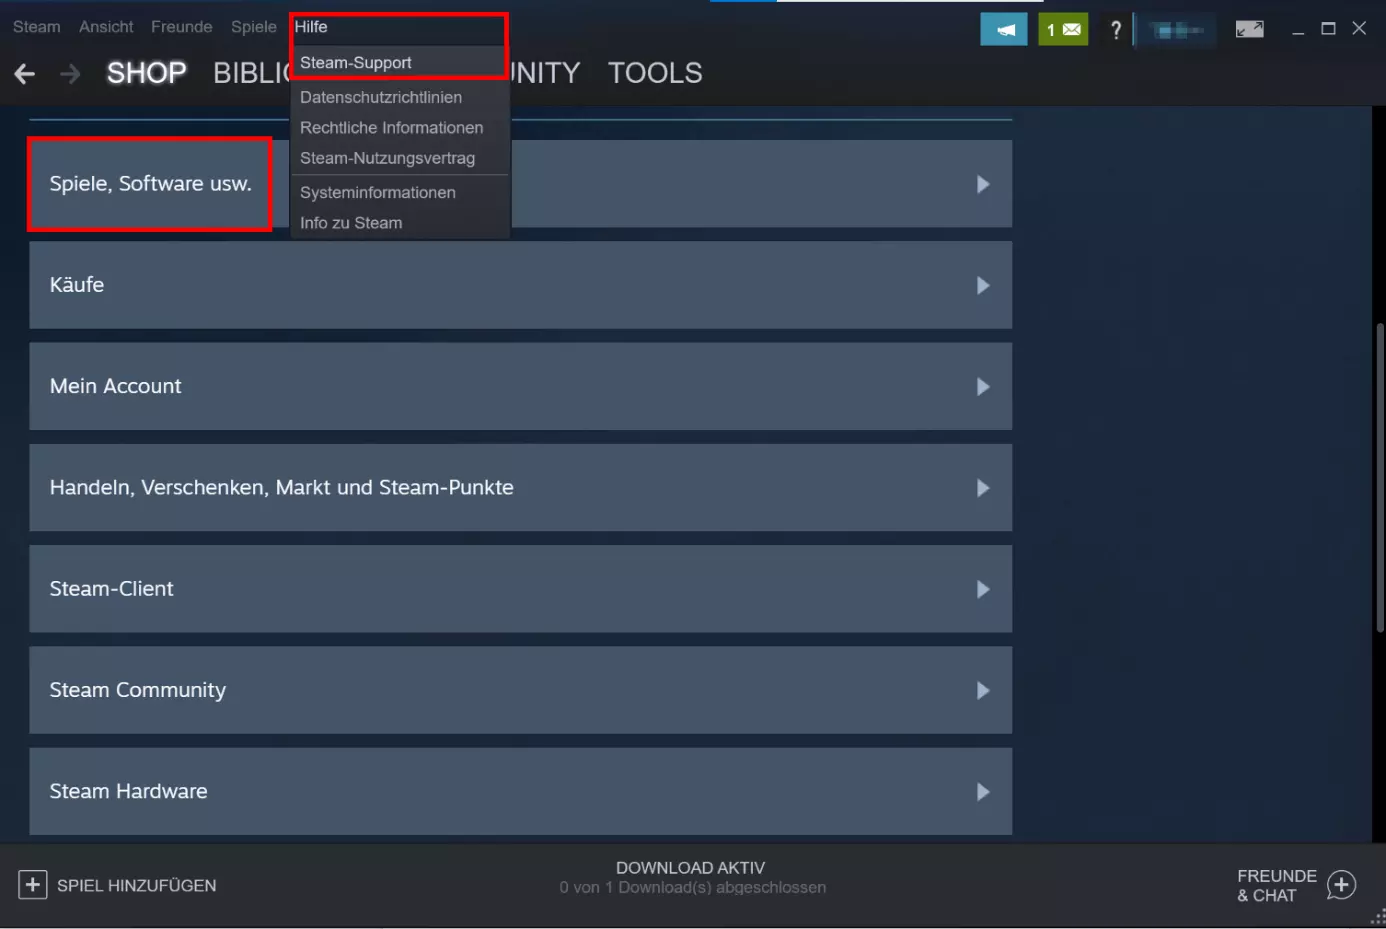Open Spiele, Software usw. support category

coord(150,184)
